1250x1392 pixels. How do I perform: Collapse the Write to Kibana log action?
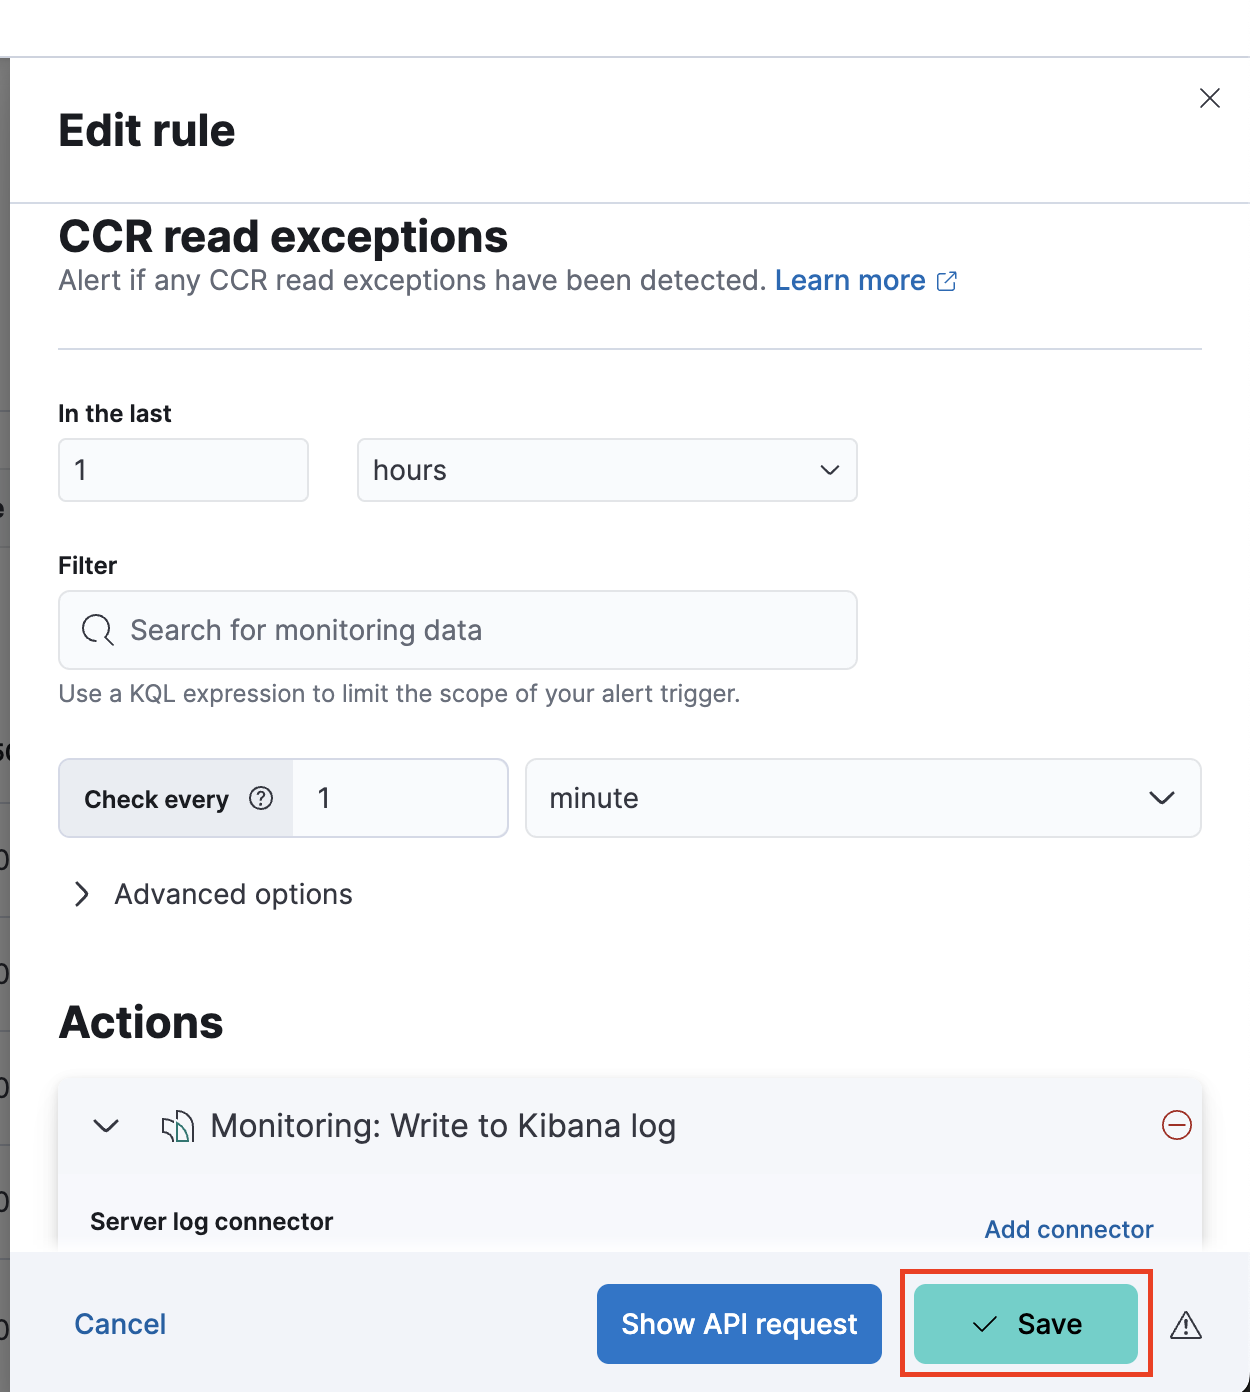click(x=103, y=1125)
